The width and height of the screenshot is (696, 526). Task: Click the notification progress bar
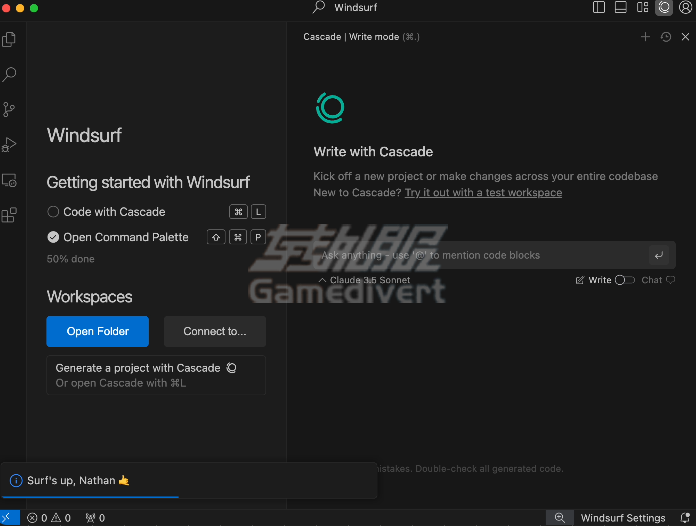(x=91, y=497)
